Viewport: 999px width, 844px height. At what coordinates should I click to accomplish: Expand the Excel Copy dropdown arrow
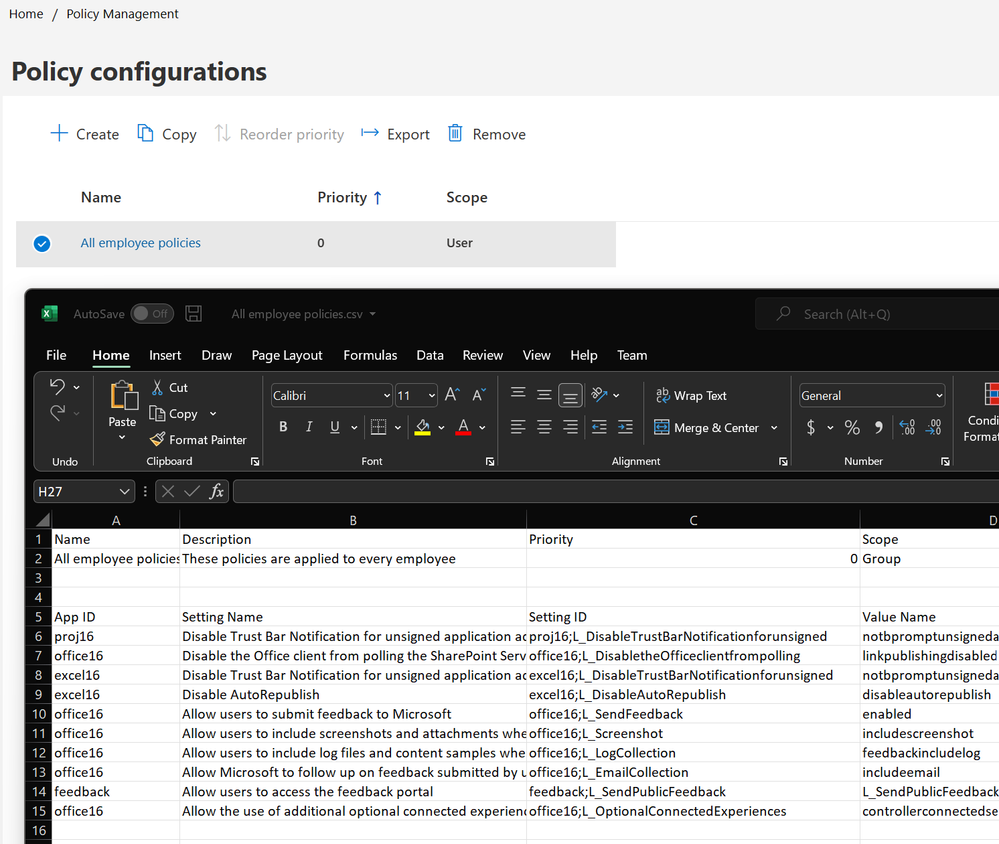(213, 414)
